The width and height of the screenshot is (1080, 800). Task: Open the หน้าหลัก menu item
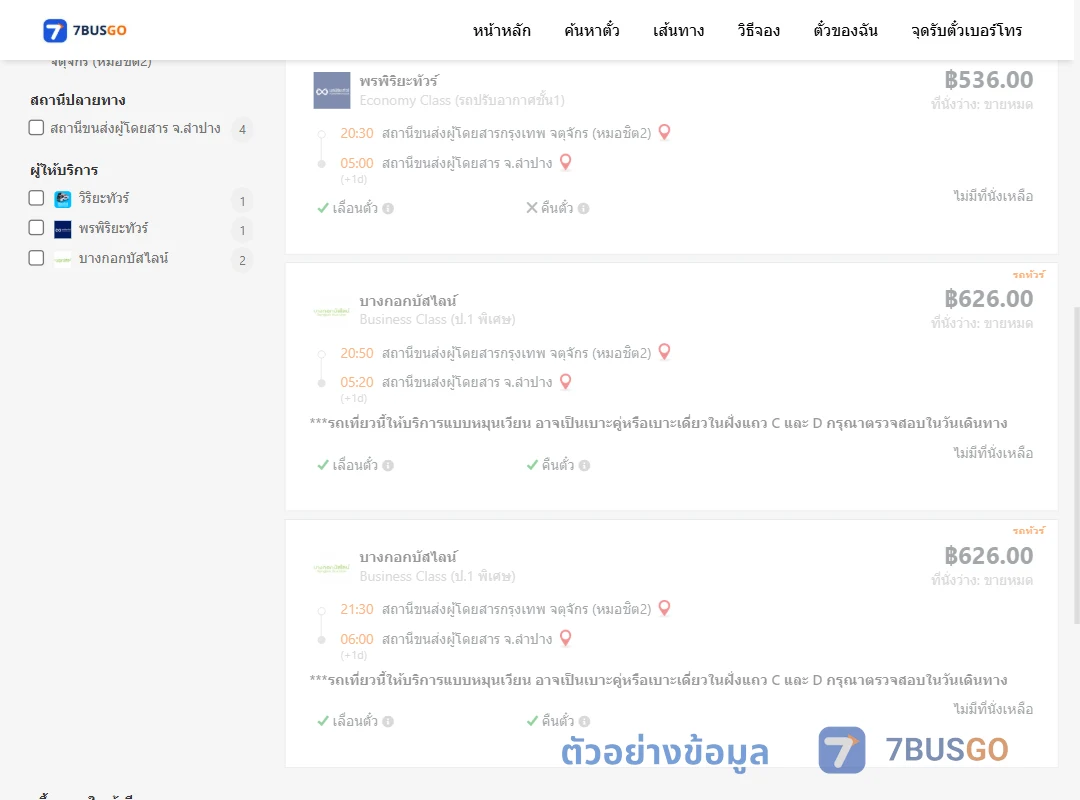501,30
